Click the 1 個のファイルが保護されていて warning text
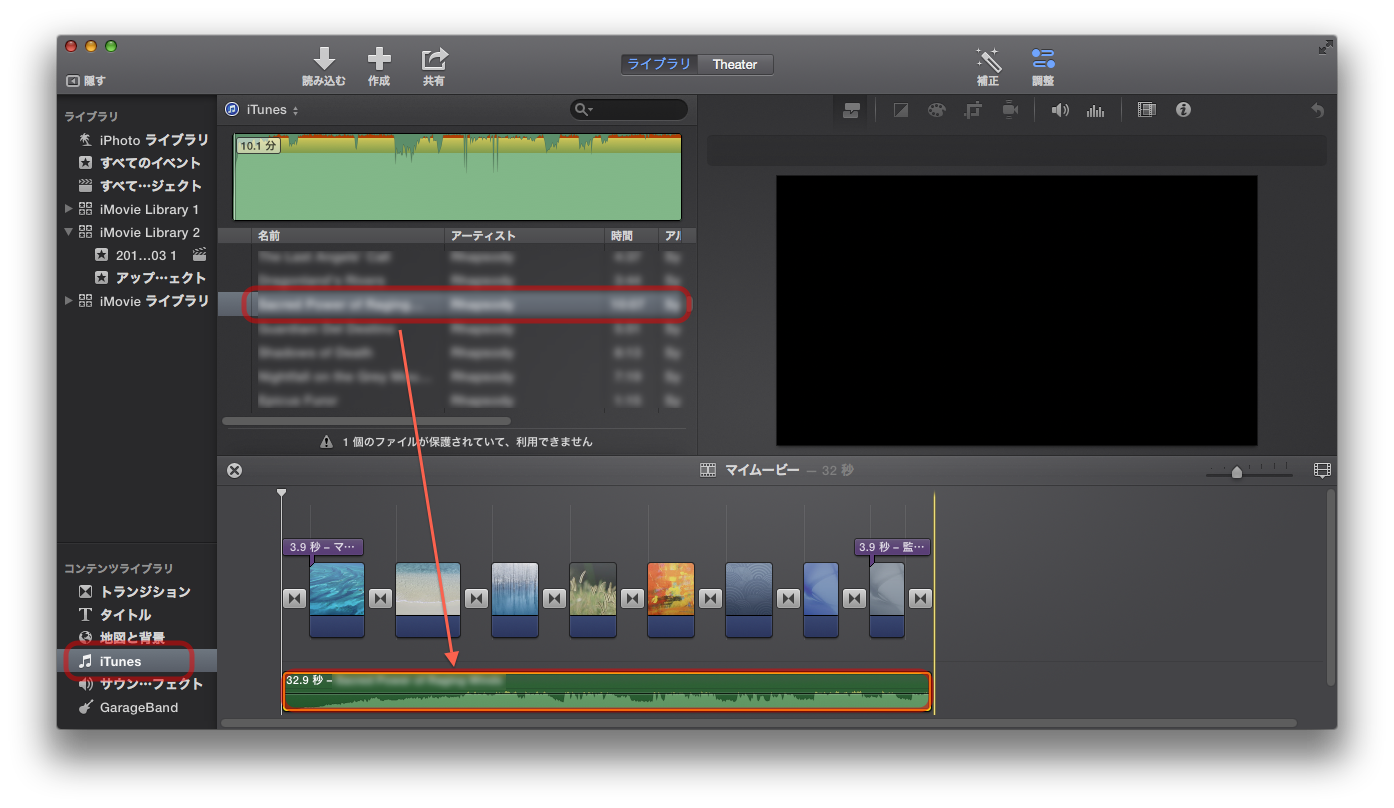Image resolution: width=1394 pixels, height=808 pixels. pos(467,441)
